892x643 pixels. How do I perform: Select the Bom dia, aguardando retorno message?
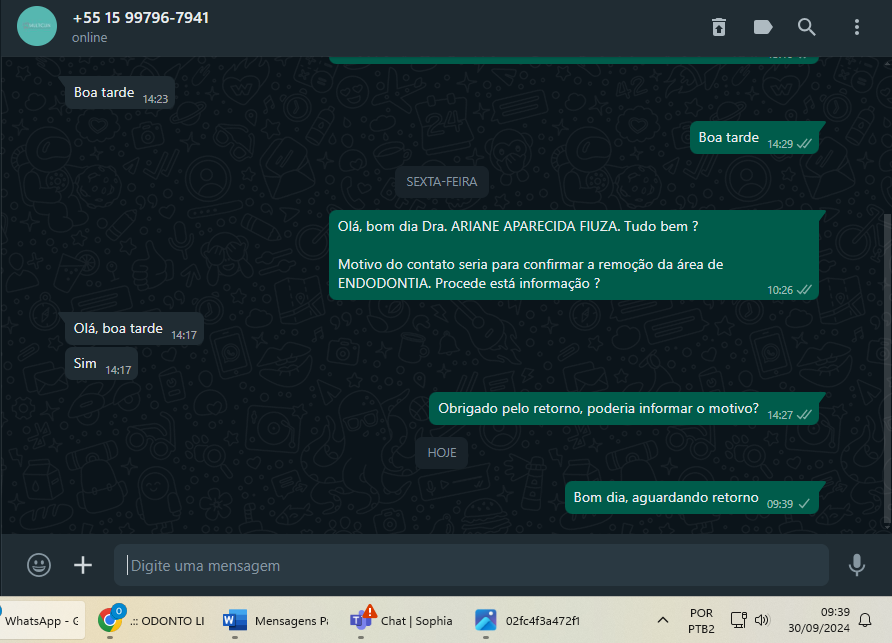pos(692,498)
